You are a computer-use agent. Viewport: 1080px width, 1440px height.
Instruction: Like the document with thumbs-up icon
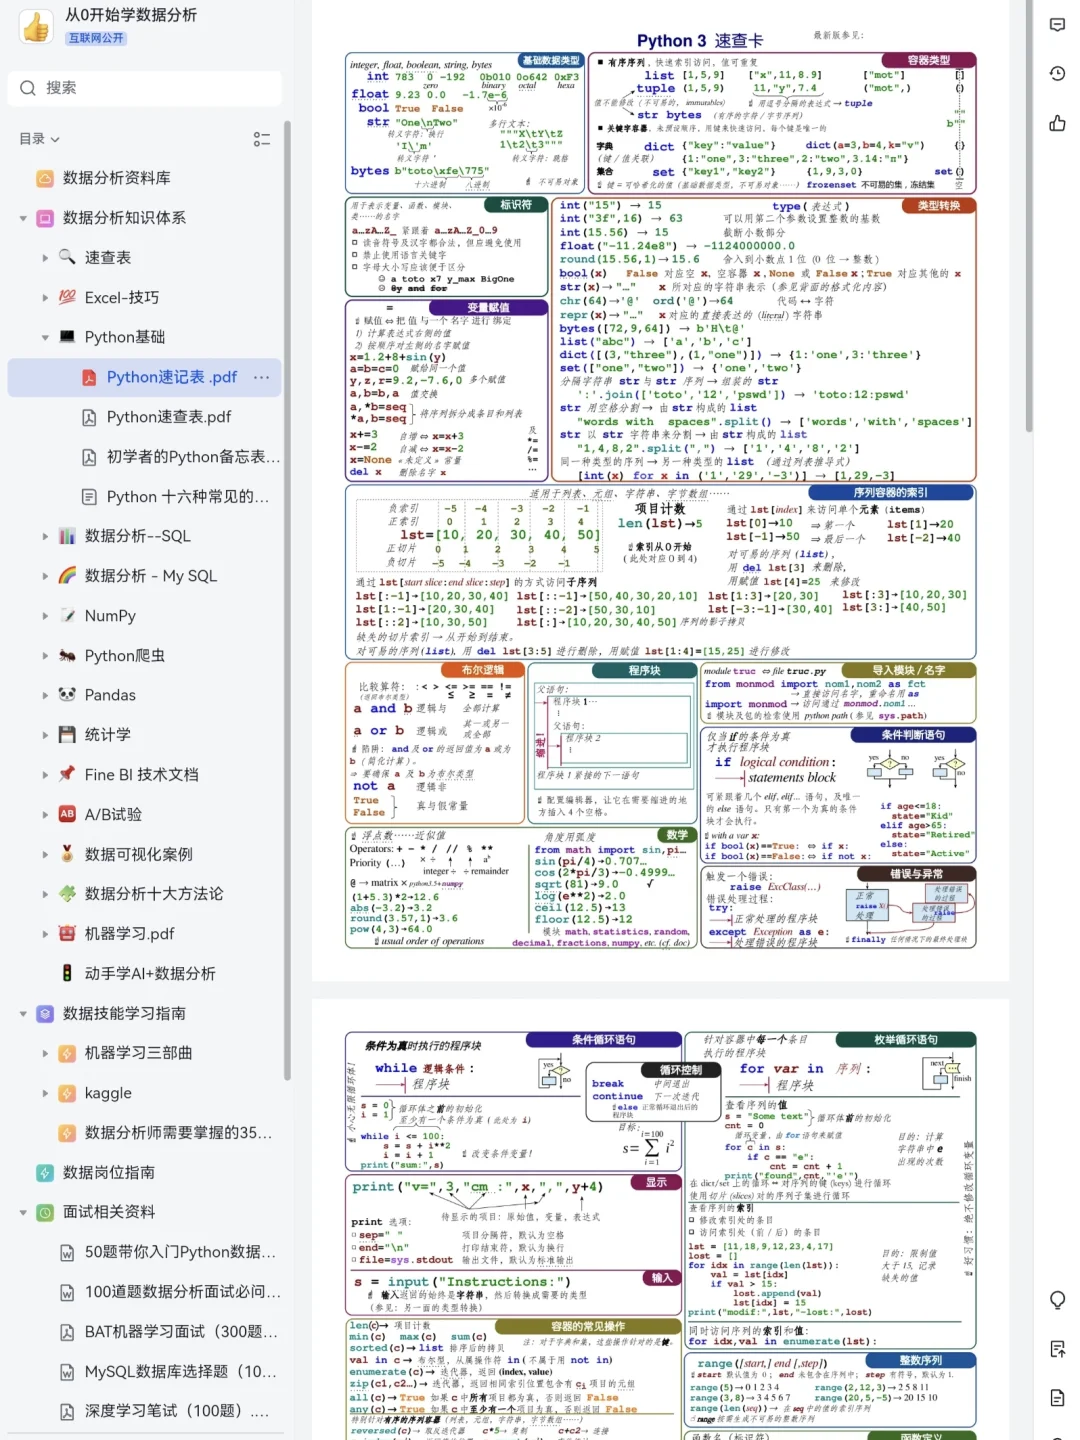click(x=1056, y=120)
